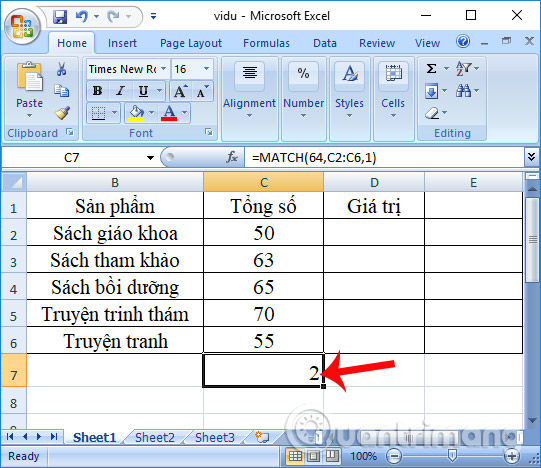Switch to Page Break Preview view
The image size is (541, 468).
click(x=332, y=456)
